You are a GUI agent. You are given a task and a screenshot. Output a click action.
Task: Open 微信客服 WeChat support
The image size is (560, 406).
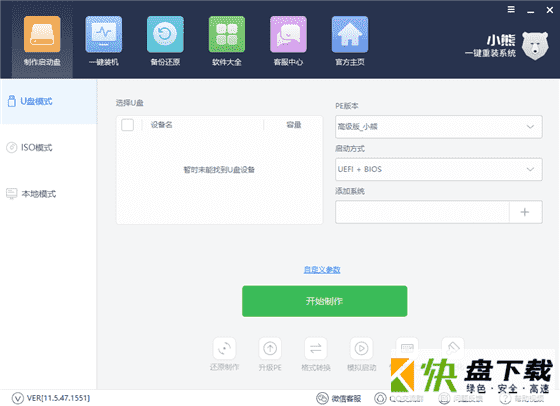[339, 399]
